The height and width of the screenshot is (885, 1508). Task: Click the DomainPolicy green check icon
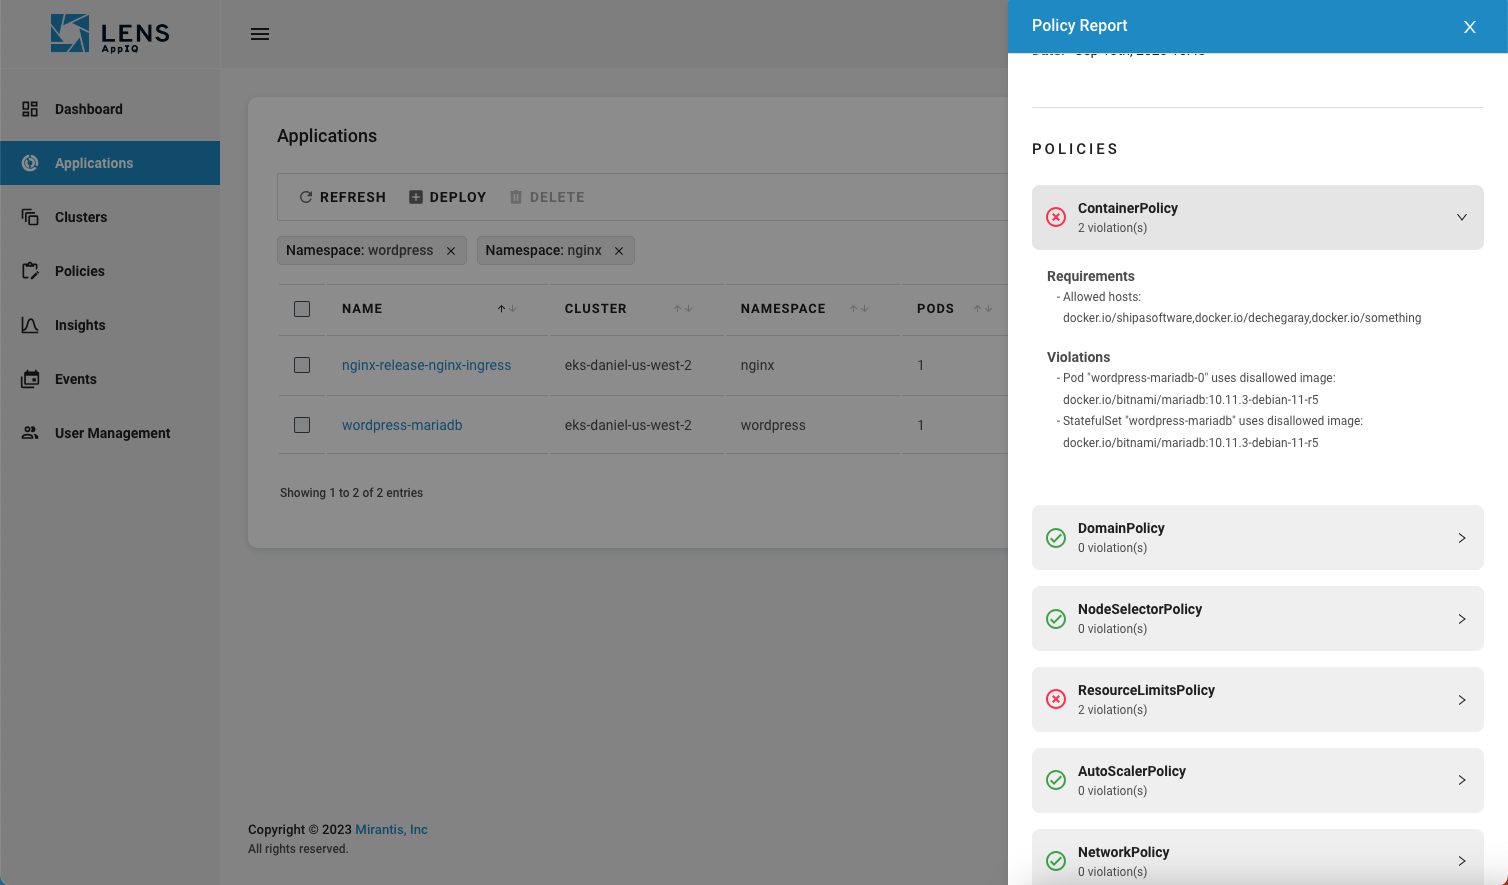1056,538
